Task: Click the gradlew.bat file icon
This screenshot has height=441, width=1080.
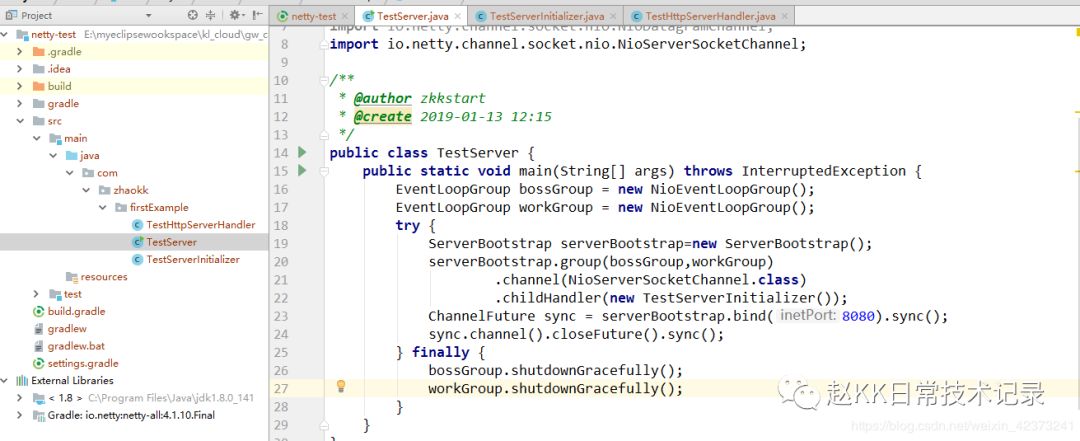Action: [39, 346]
